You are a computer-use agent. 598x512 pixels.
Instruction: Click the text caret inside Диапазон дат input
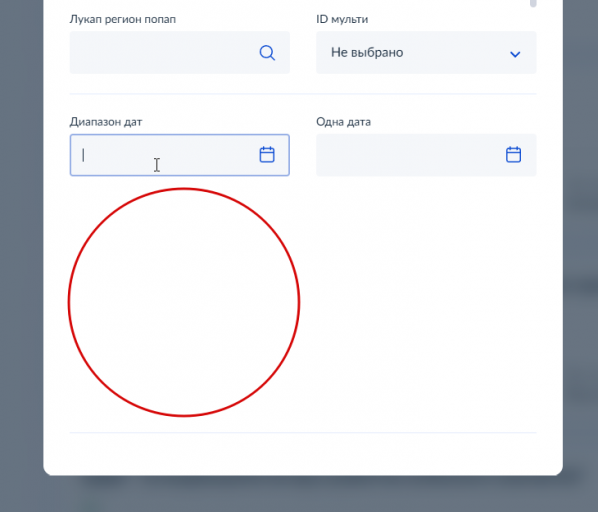(x=83, y=155)
